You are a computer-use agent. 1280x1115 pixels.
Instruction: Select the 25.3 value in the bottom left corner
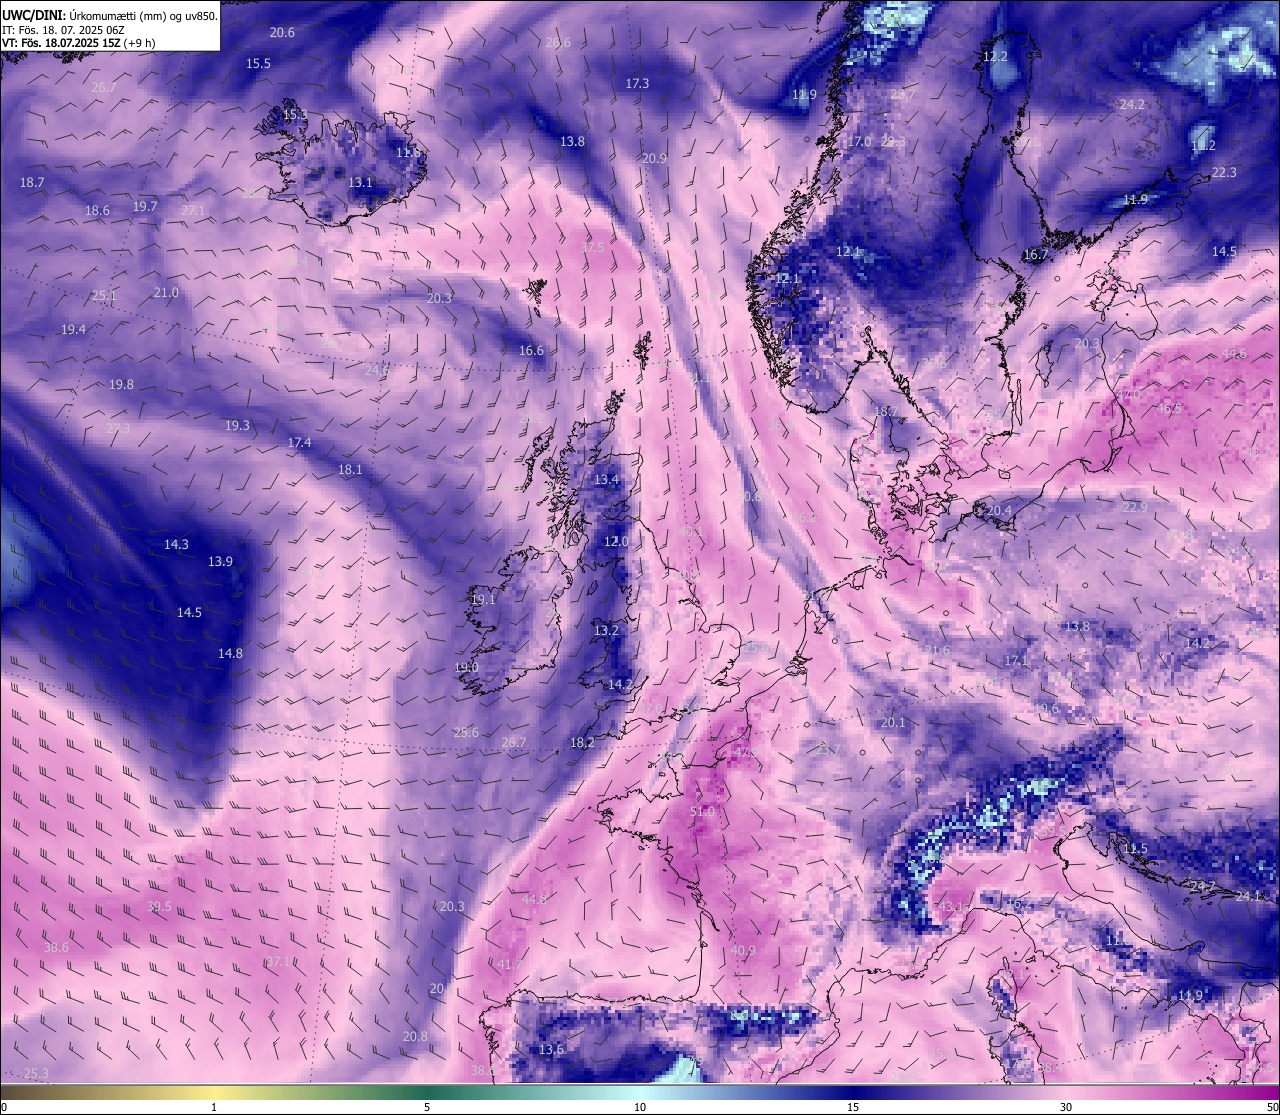coord(35,1073)
